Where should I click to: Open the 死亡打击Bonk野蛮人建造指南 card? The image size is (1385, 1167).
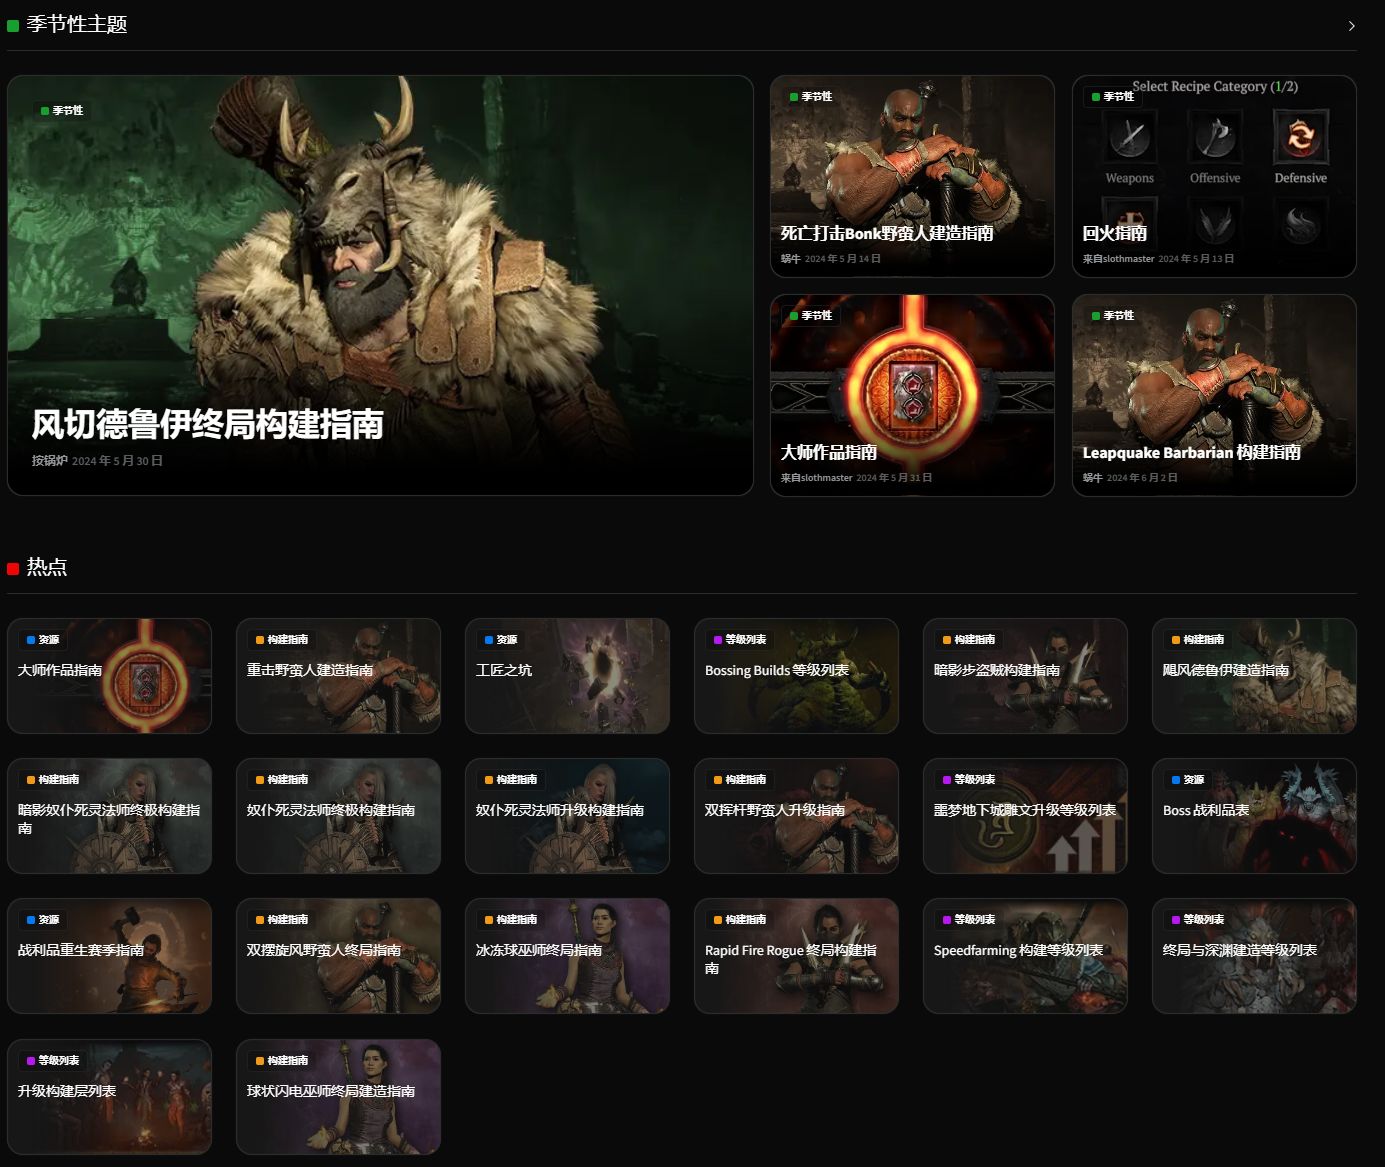[x=912, y=176]
